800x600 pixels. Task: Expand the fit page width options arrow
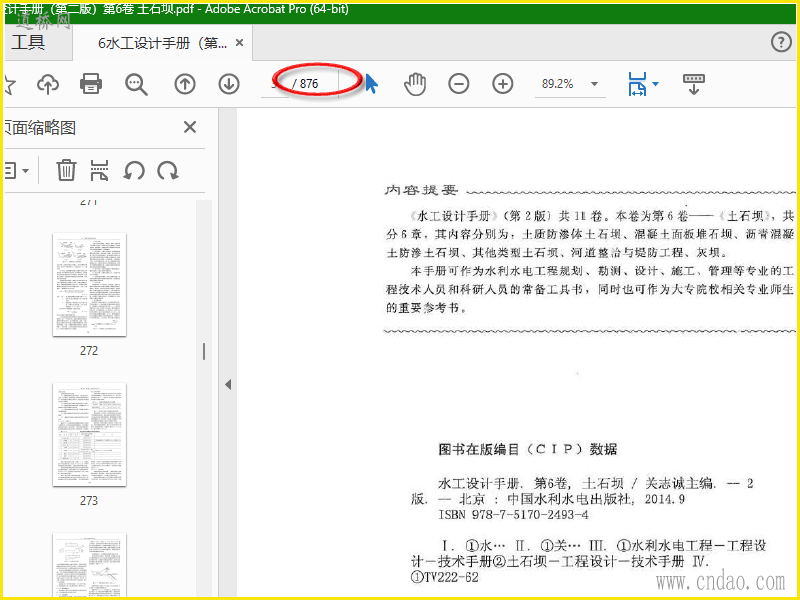[656, 84]
